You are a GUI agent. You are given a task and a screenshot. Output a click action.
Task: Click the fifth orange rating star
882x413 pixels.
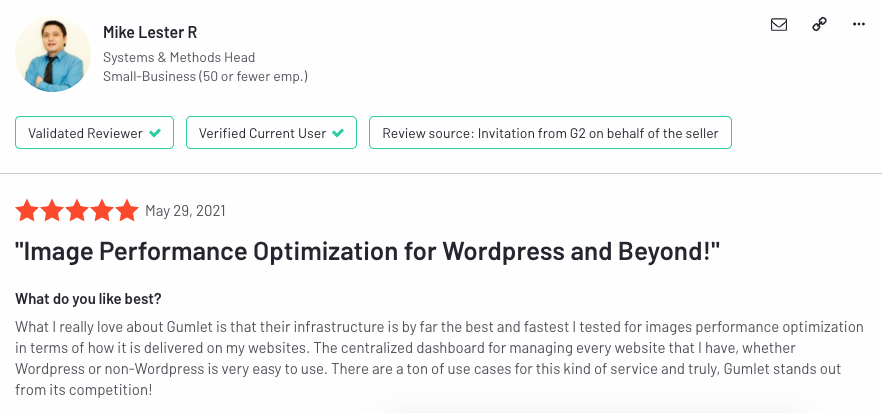click(127, 210)
